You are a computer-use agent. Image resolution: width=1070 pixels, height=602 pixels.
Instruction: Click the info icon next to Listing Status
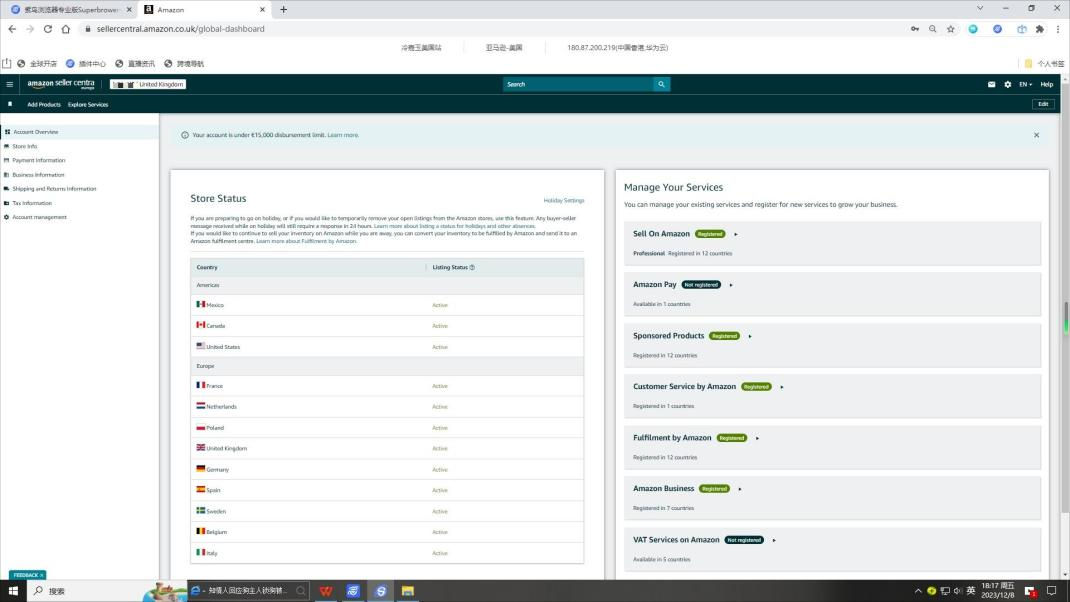[472, 268]
